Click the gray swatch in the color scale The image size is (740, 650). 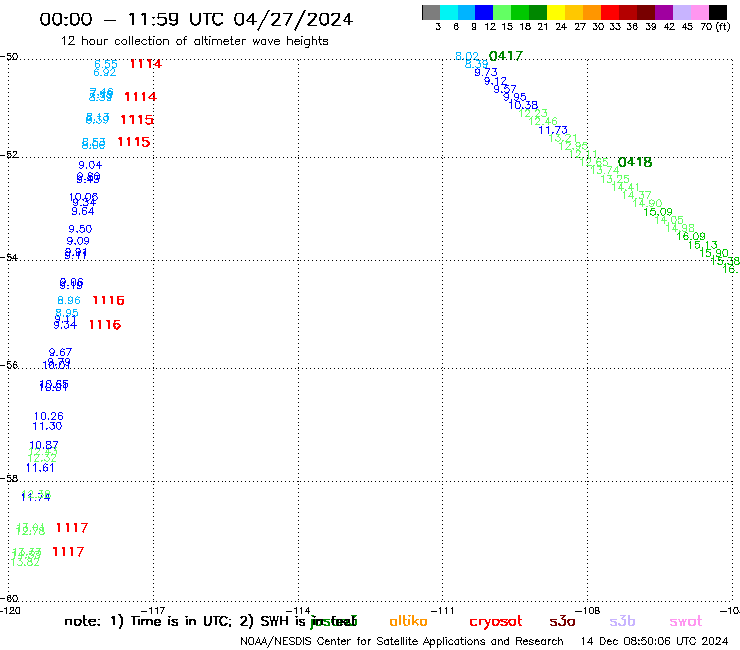pos(431,12)
